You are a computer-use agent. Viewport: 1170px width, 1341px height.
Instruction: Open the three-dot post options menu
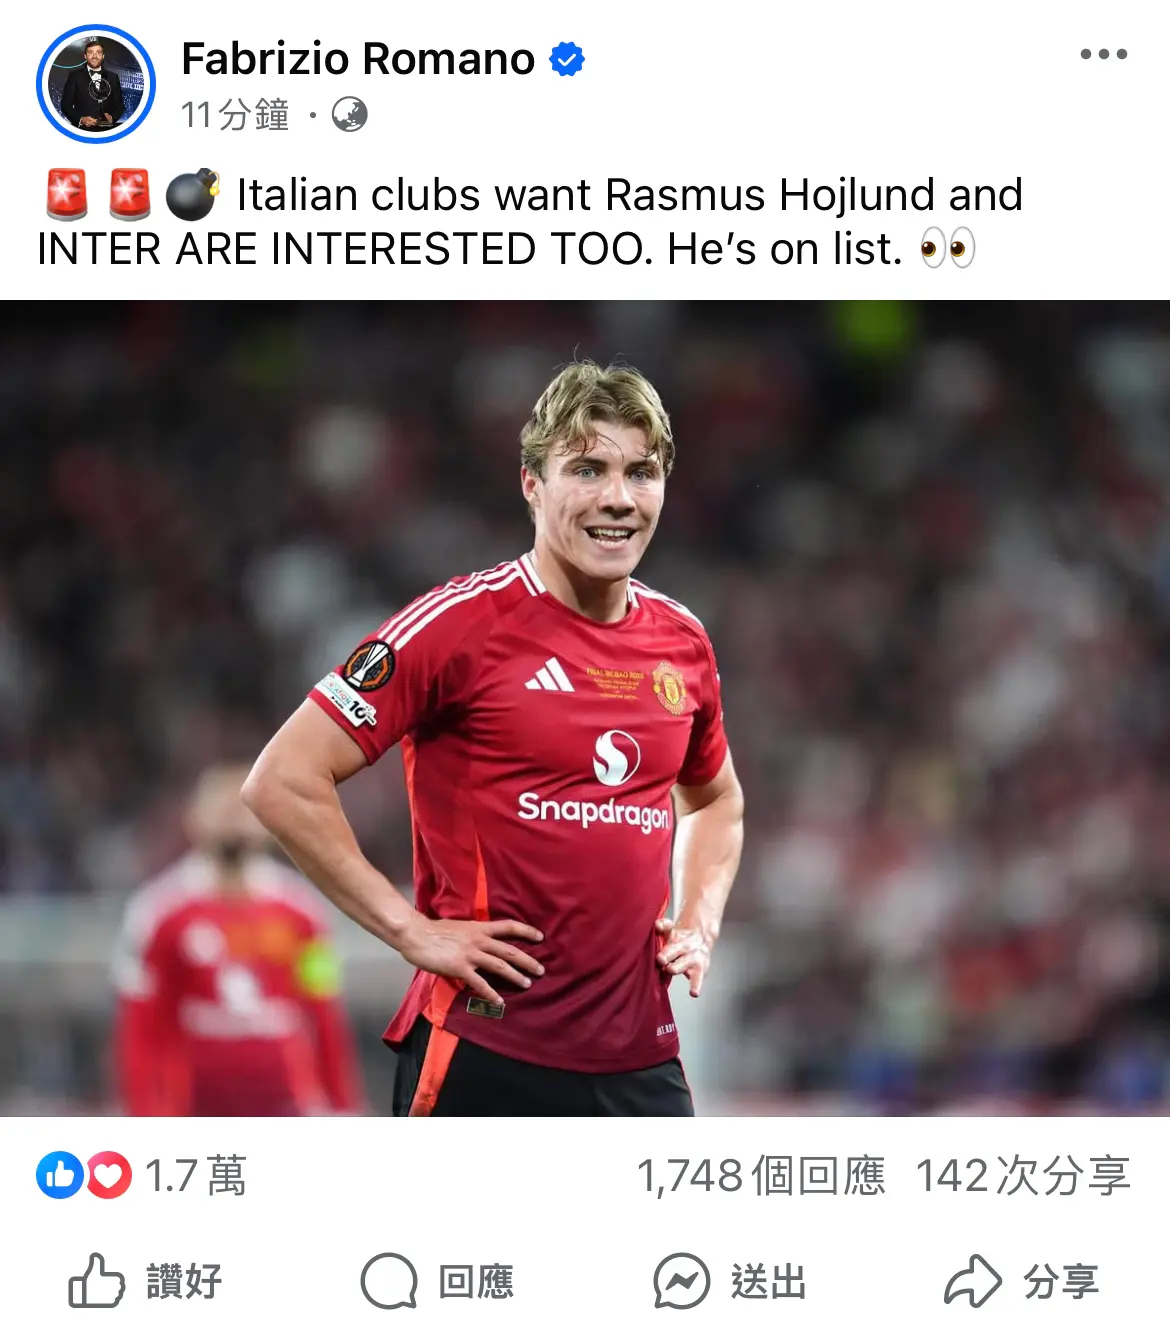pos(1104,54)
